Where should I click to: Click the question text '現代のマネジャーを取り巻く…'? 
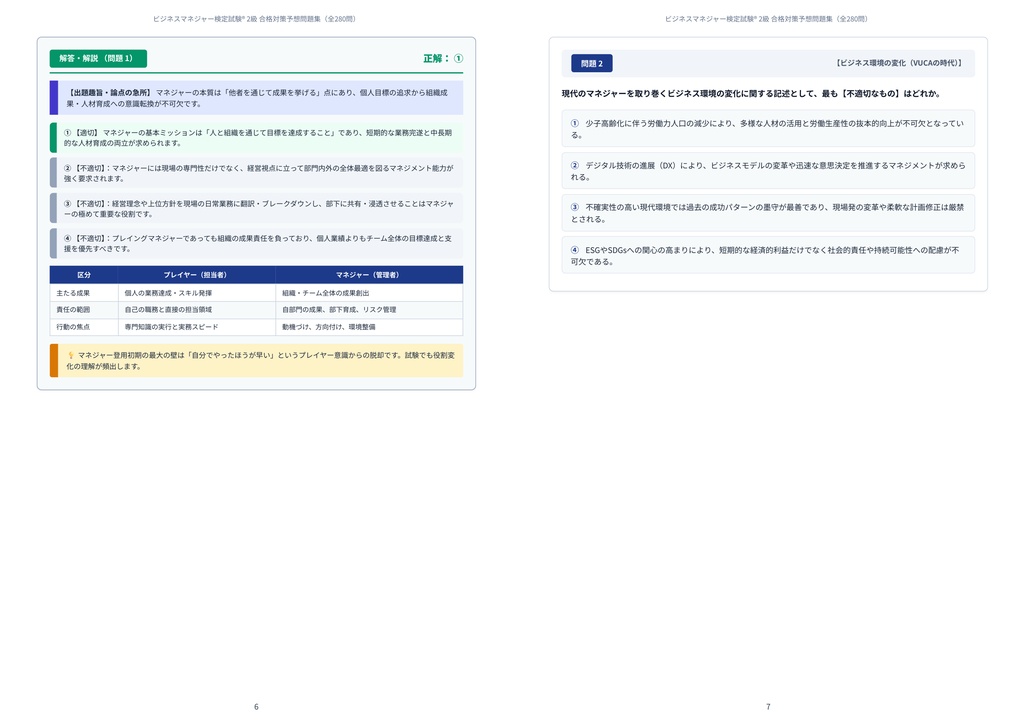pos(751,93)
